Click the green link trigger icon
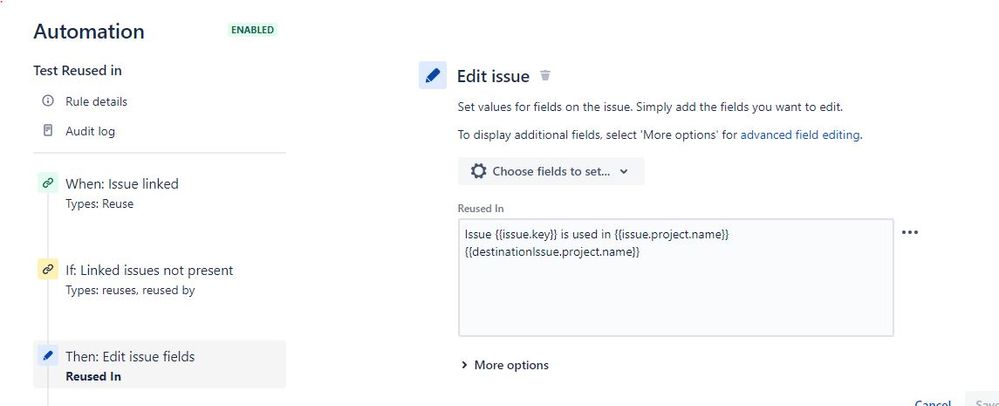This screenshot has height=406, width=999. click(x=48, y=183)
